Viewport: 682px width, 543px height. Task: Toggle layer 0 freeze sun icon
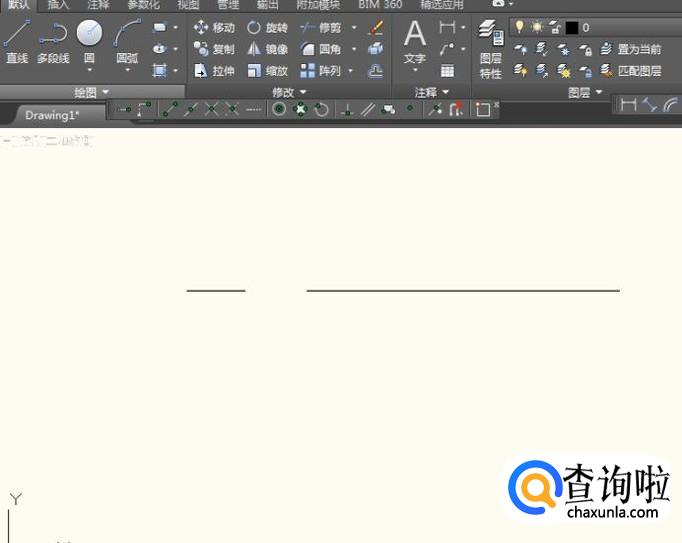pyautogui.click(x=537, y=27)
